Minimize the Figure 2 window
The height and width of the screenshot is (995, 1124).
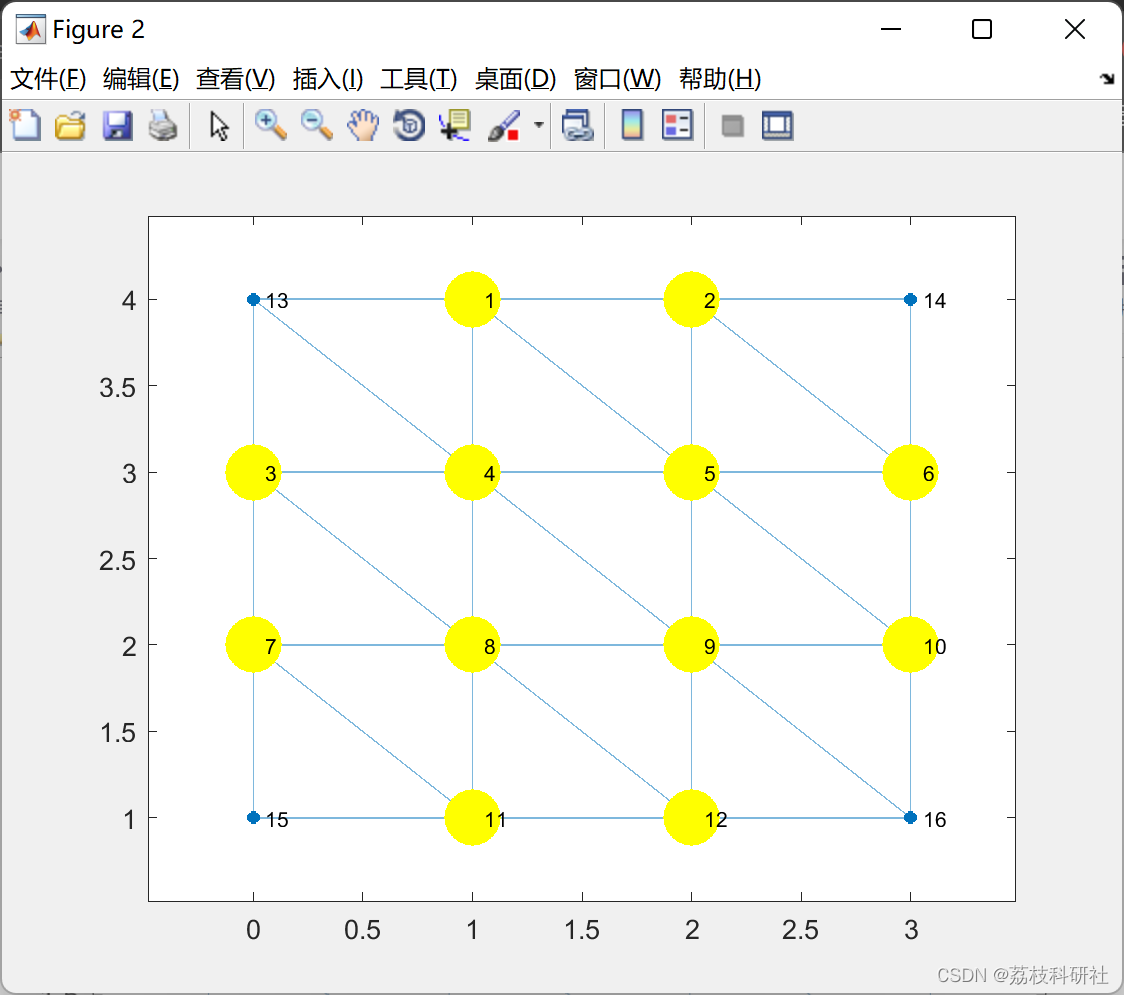click(x=891, y=29)
